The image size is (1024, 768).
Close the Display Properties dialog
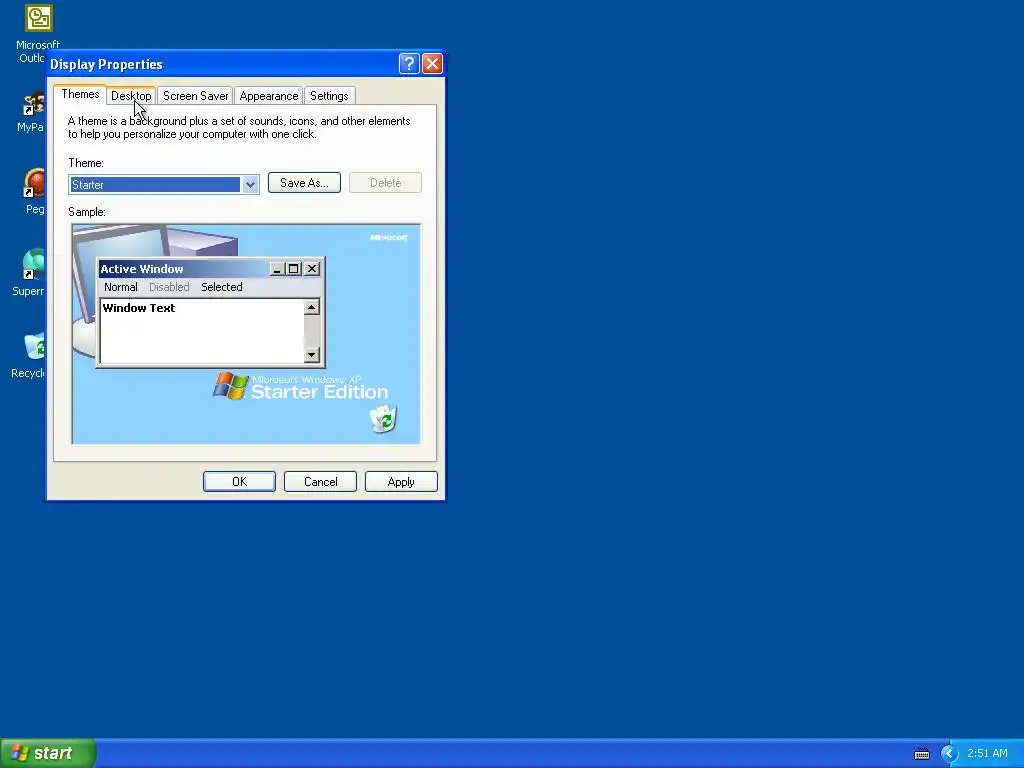pos(432,63)
